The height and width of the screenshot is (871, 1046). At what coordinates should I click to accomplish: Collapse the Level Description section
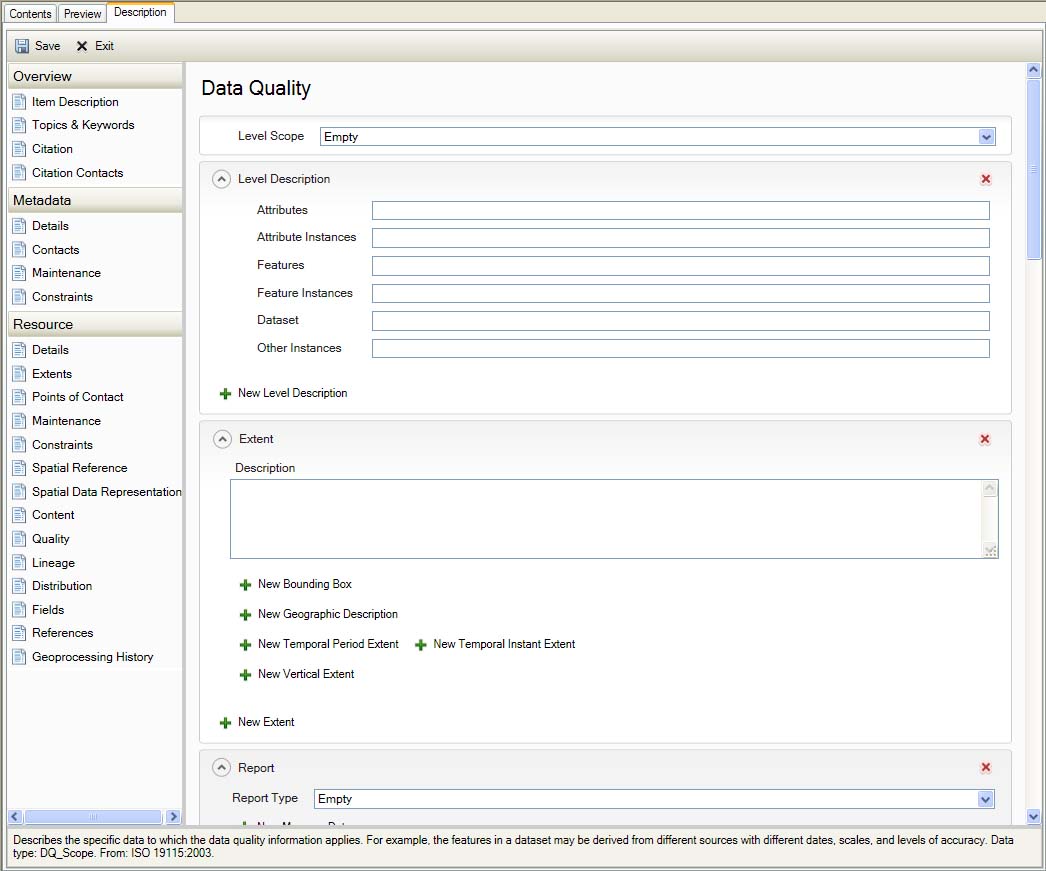pyautogui.click(x=223, y=180)
